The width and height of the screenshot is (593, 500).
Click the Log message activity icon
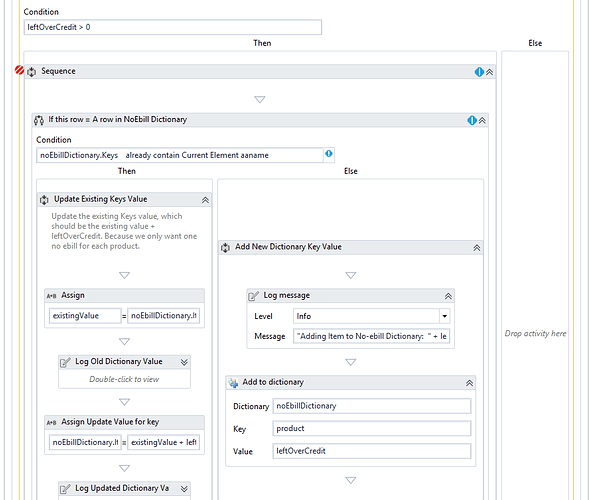pos(253,296)
